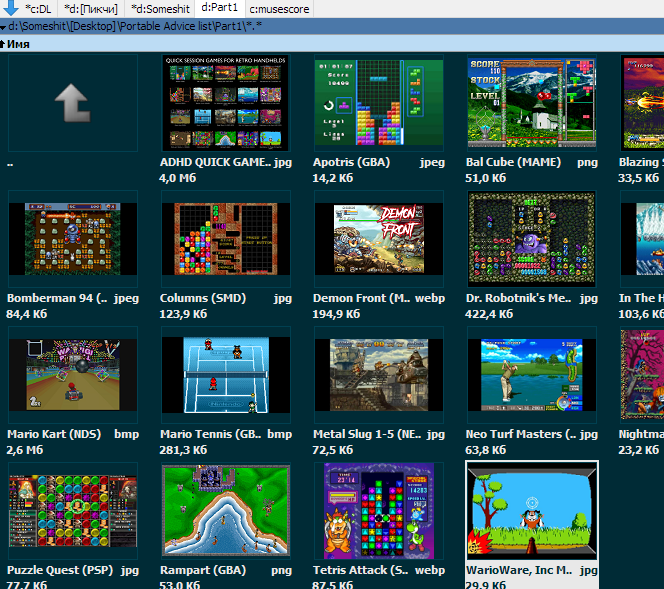
Task: Select the Apotris (GBA) thumbnail
Action: tap(379, 103)
